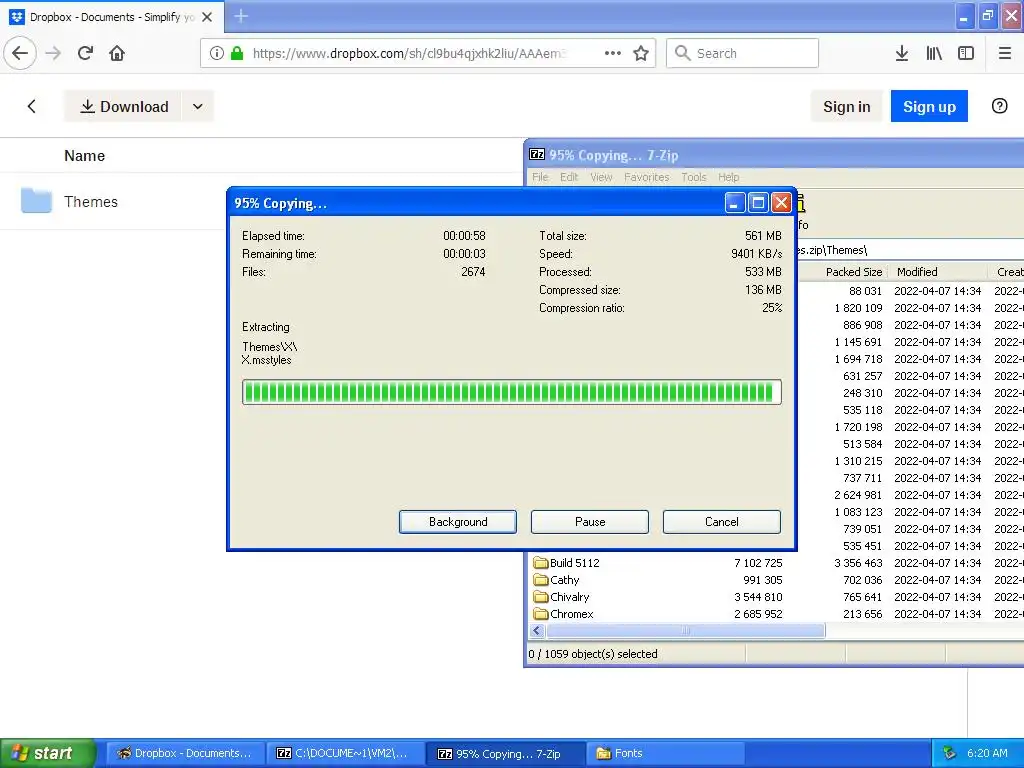The image size is (1024, 768).
Task: Click the size value 7 102 725
Action: [x=758, y=563]
